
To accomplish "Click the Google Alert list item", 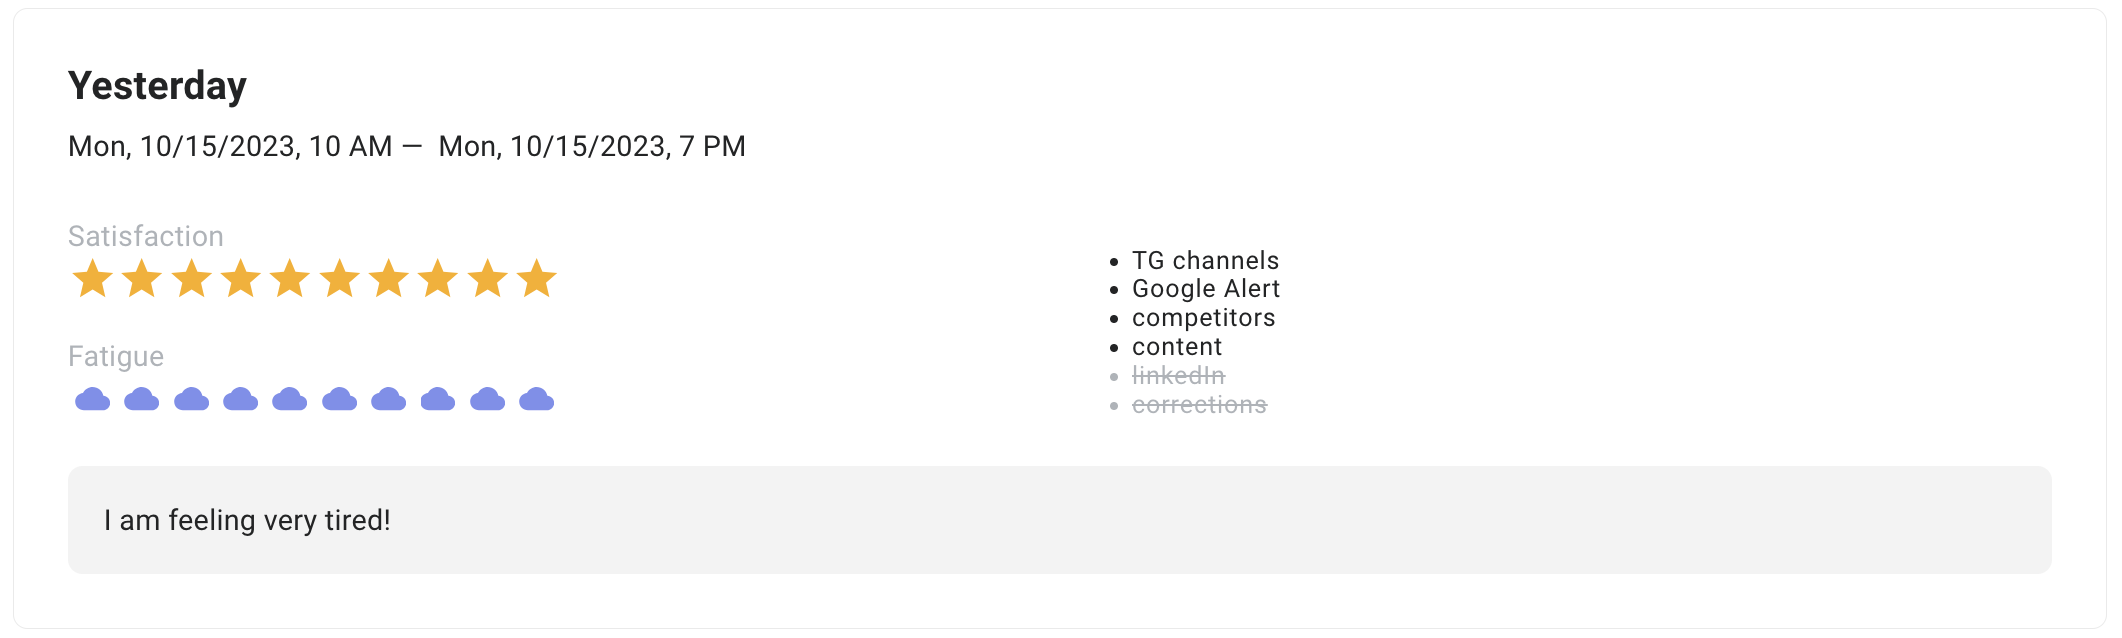I will [x=1205, y=289].
